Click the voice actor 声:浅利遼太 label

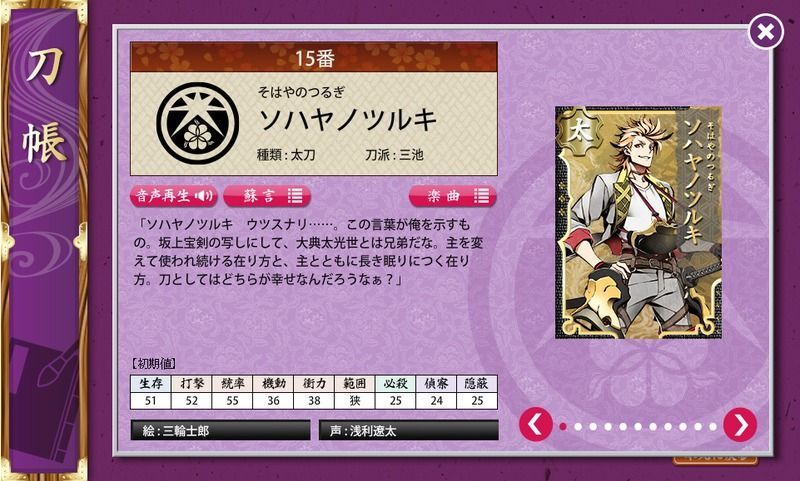tap(409, 431)
